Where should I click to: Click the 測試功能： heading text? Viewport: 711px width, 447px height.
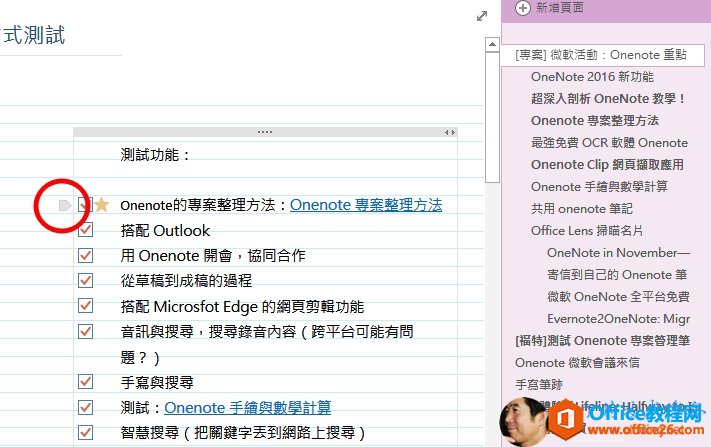(156, 155)
